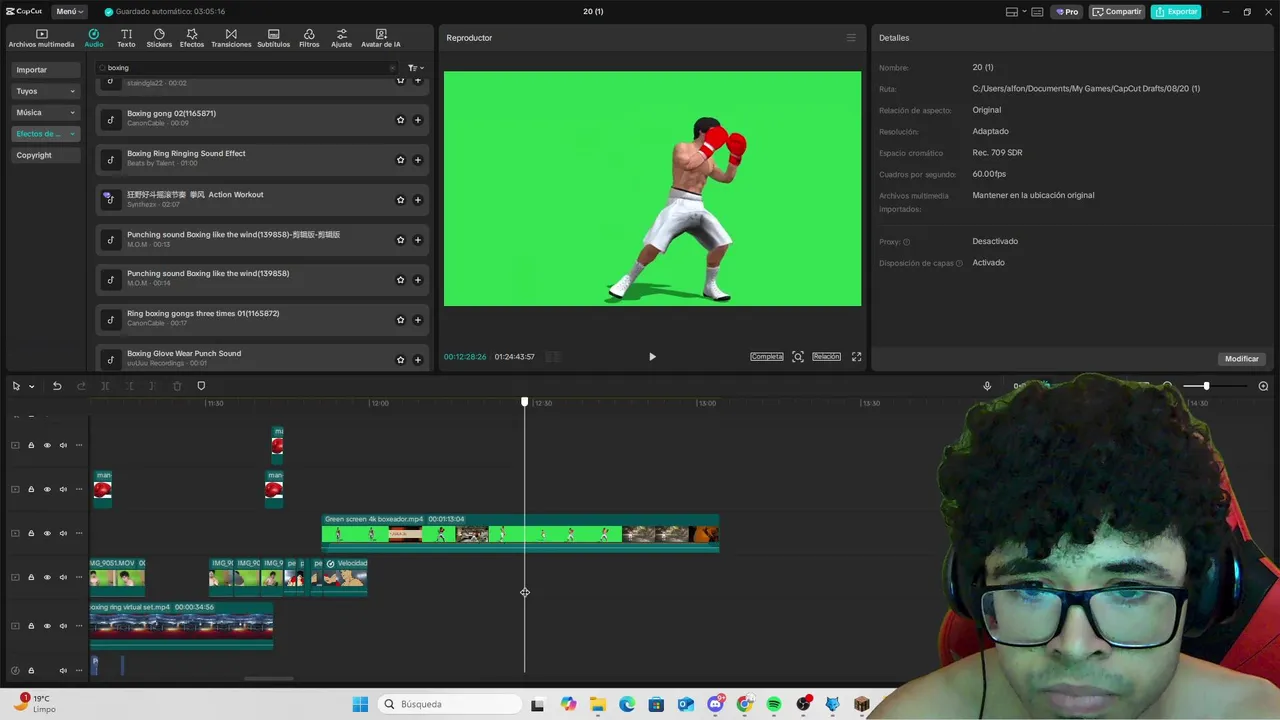This screenshot has height=720, width=1280.
Task: Mute the Green screen 4k boxeador track
Action: [63, 534]
